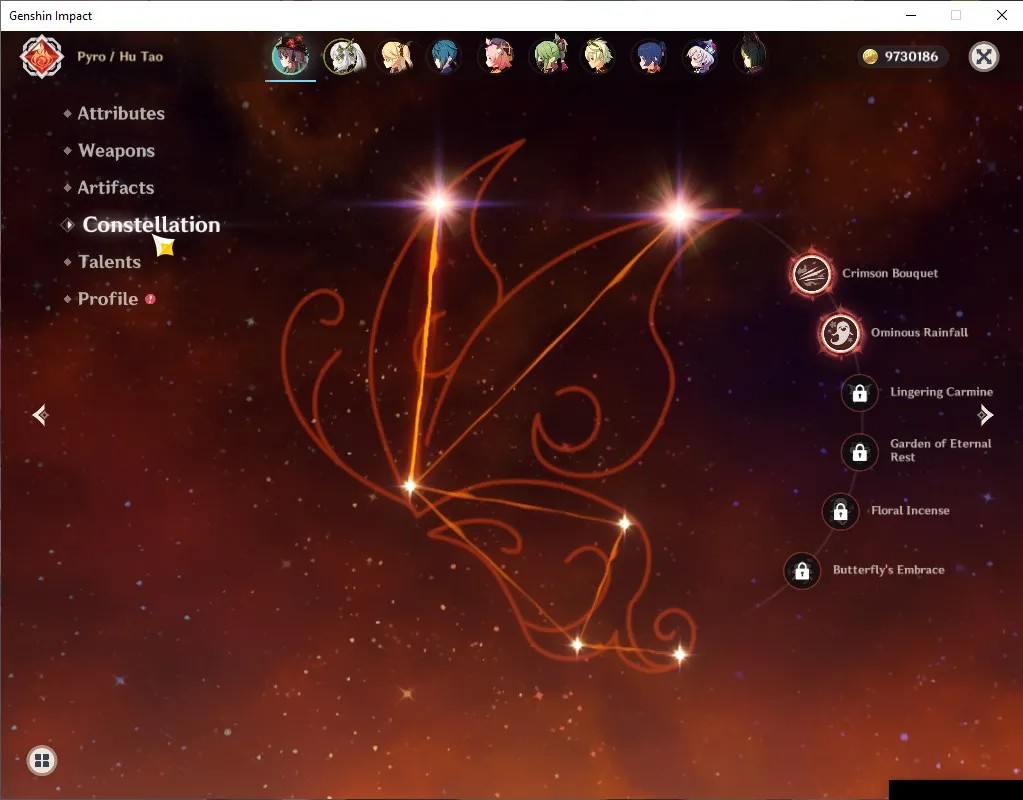
Task: Click the locked Lingering Carmine node
Action: point(859,393)
